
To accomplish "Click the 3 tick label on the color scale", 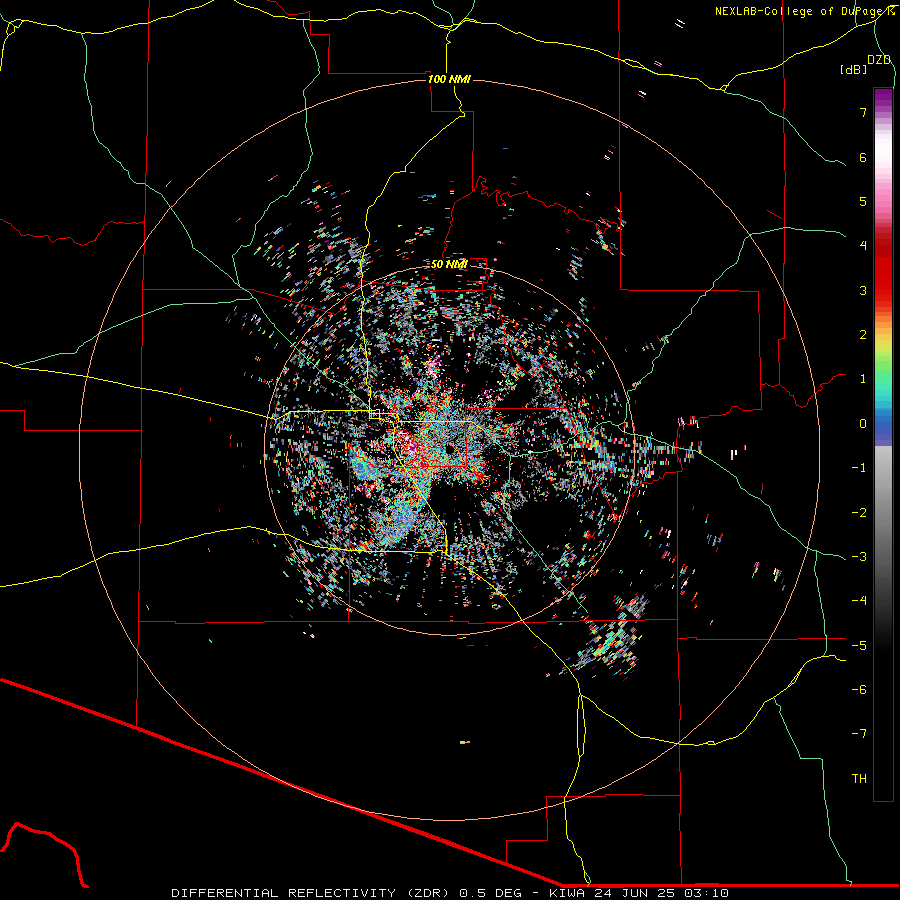I will [863, 290].
